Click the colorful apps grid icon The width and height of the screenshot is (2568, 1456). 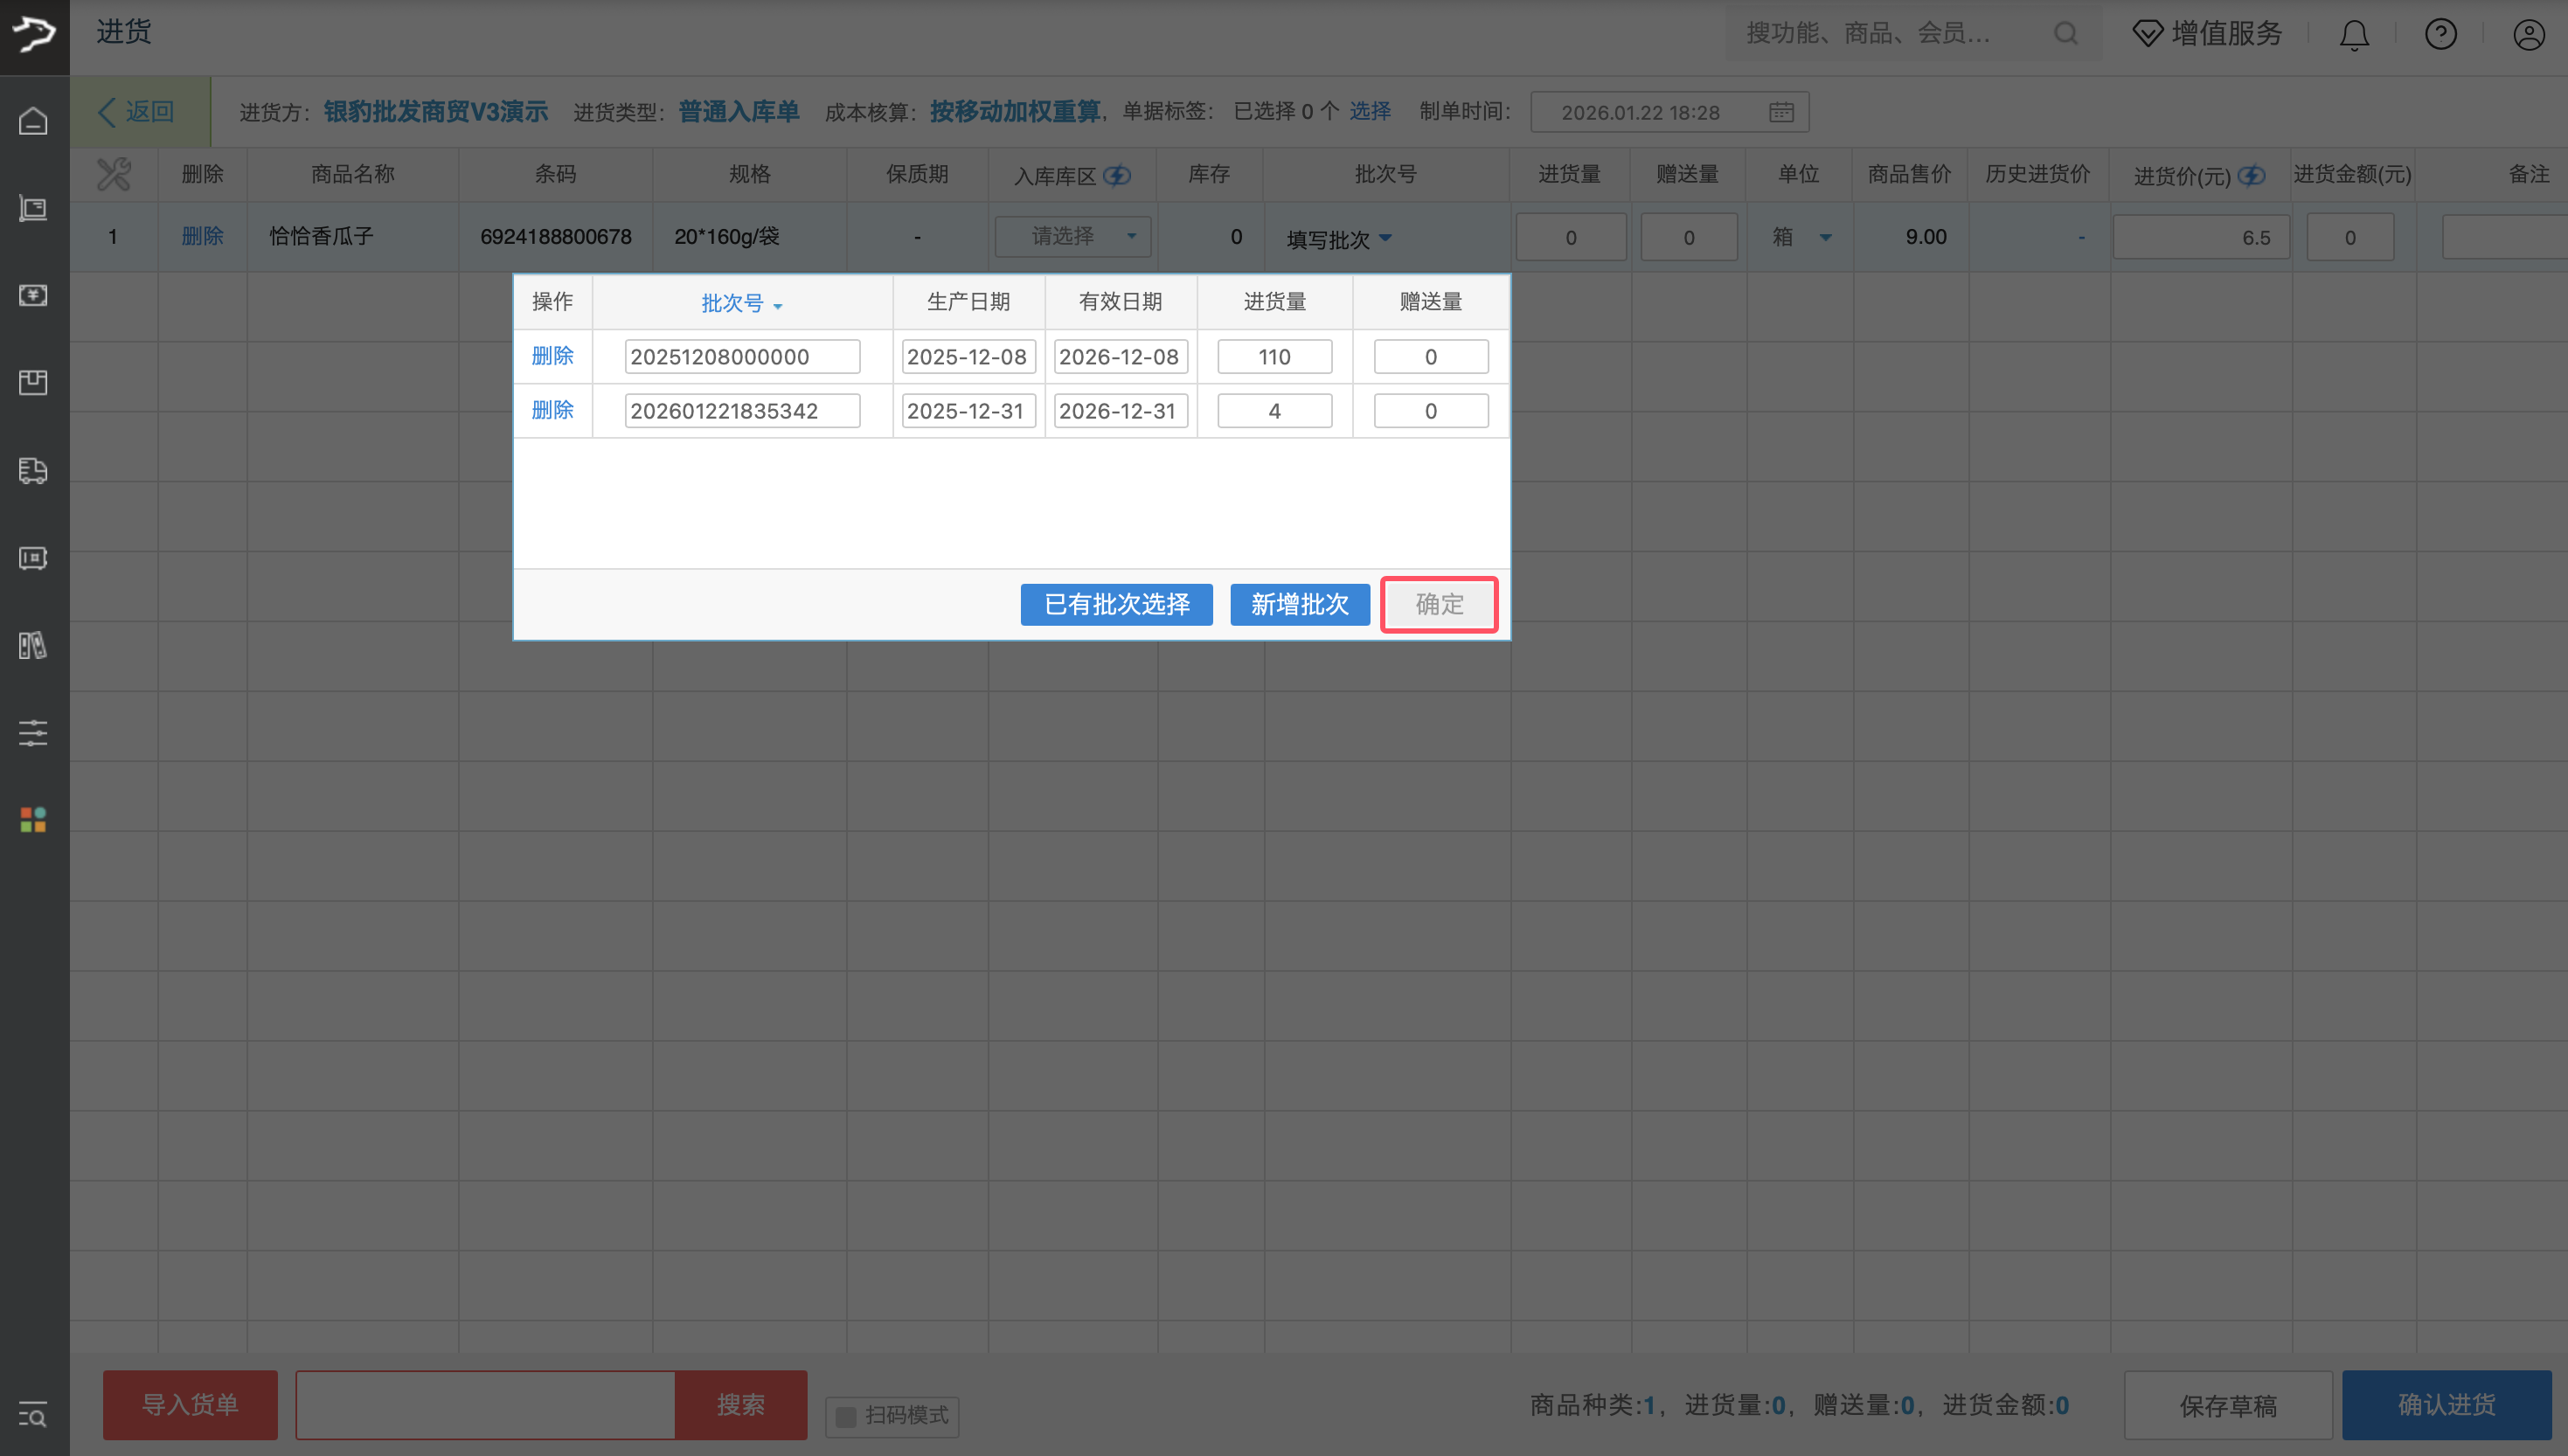pos(33,820)
